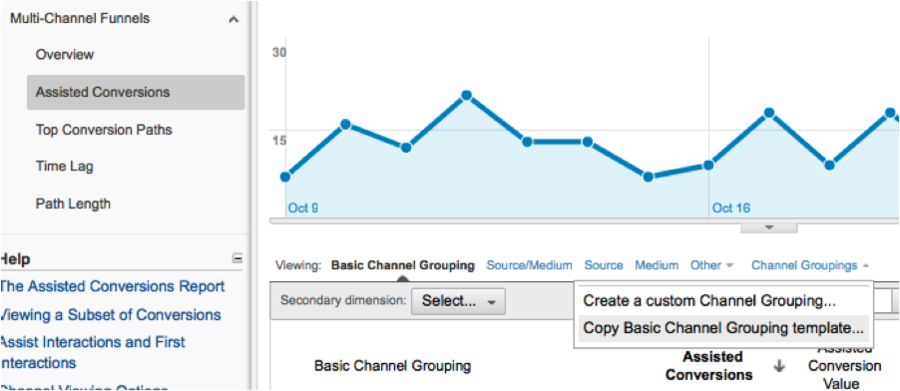Switch view to Medium

pos(656,265)
